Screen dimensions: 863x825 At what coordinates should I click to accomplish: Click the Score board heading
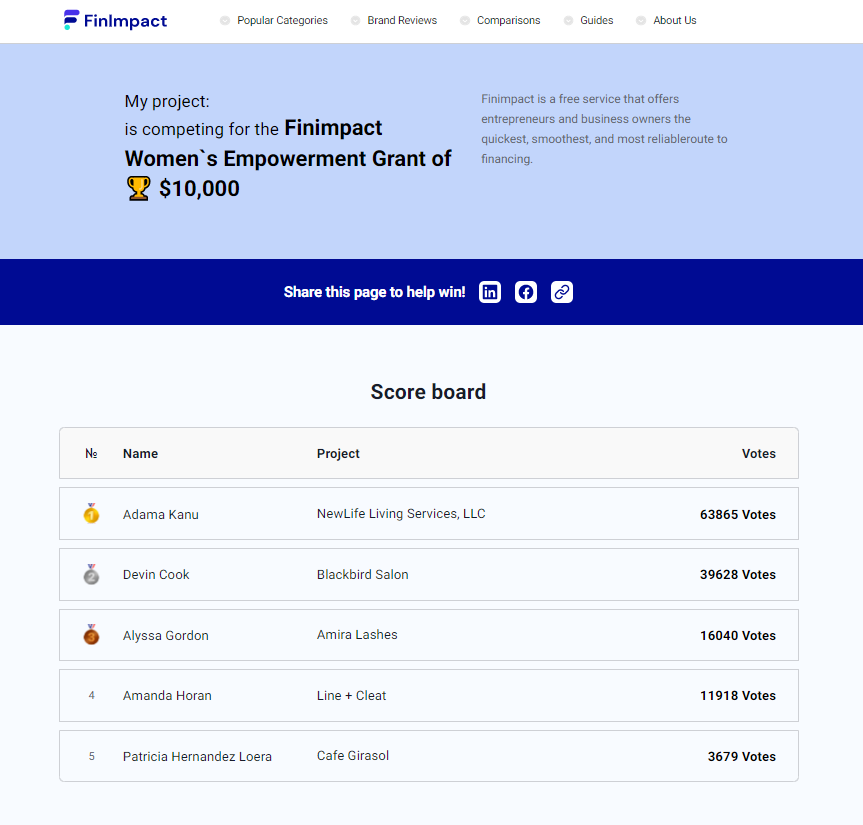point(428,392)
